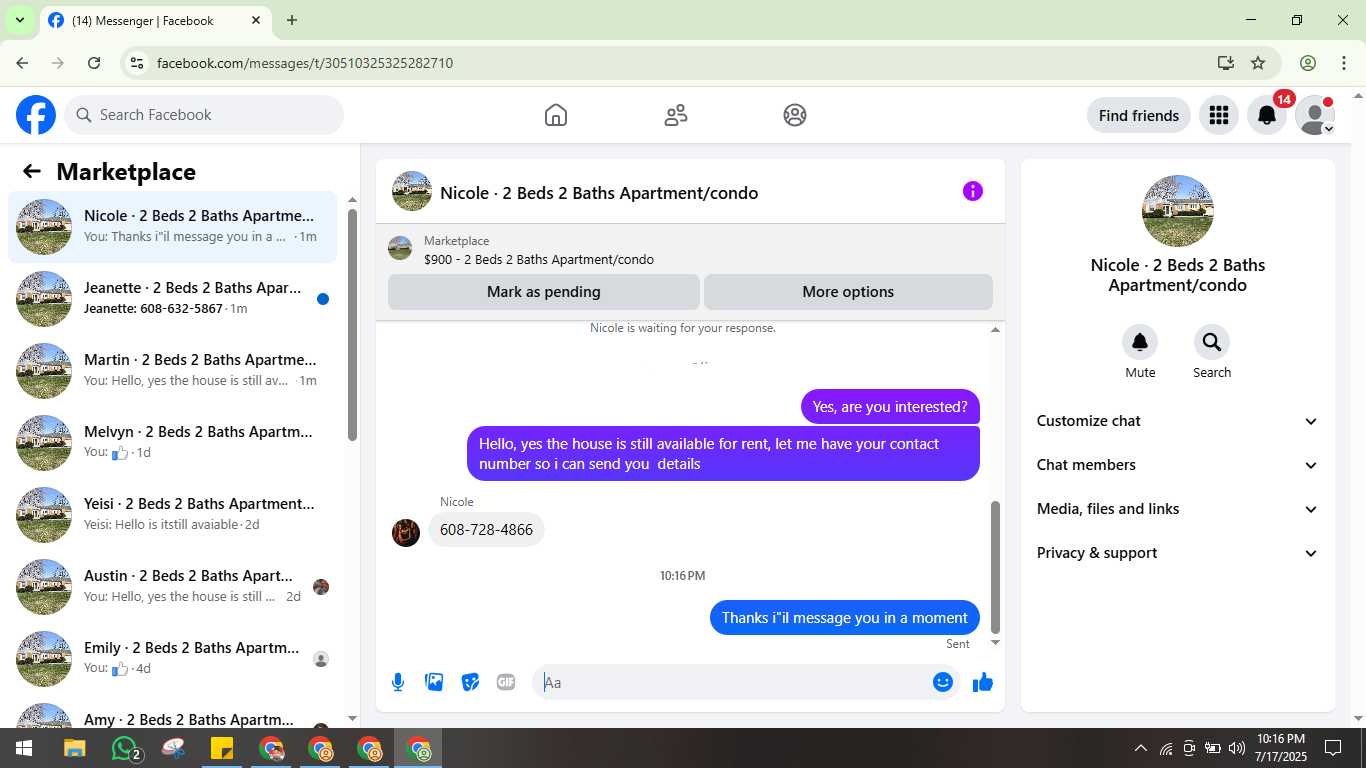
Task: Open Nicole's listing header title
Action: (599, 193)
